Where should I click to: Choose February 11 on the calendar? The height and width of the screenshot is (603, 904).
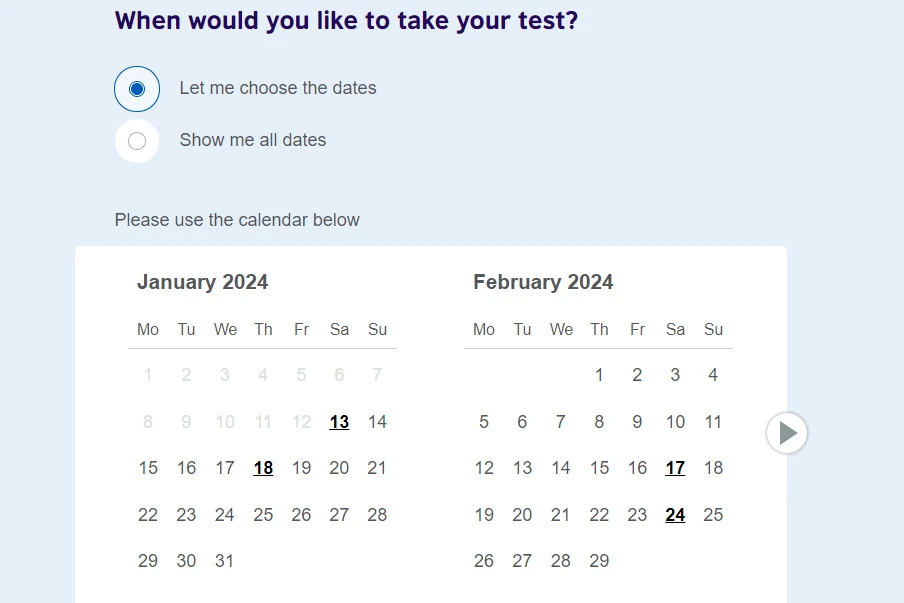click(713, 421)
